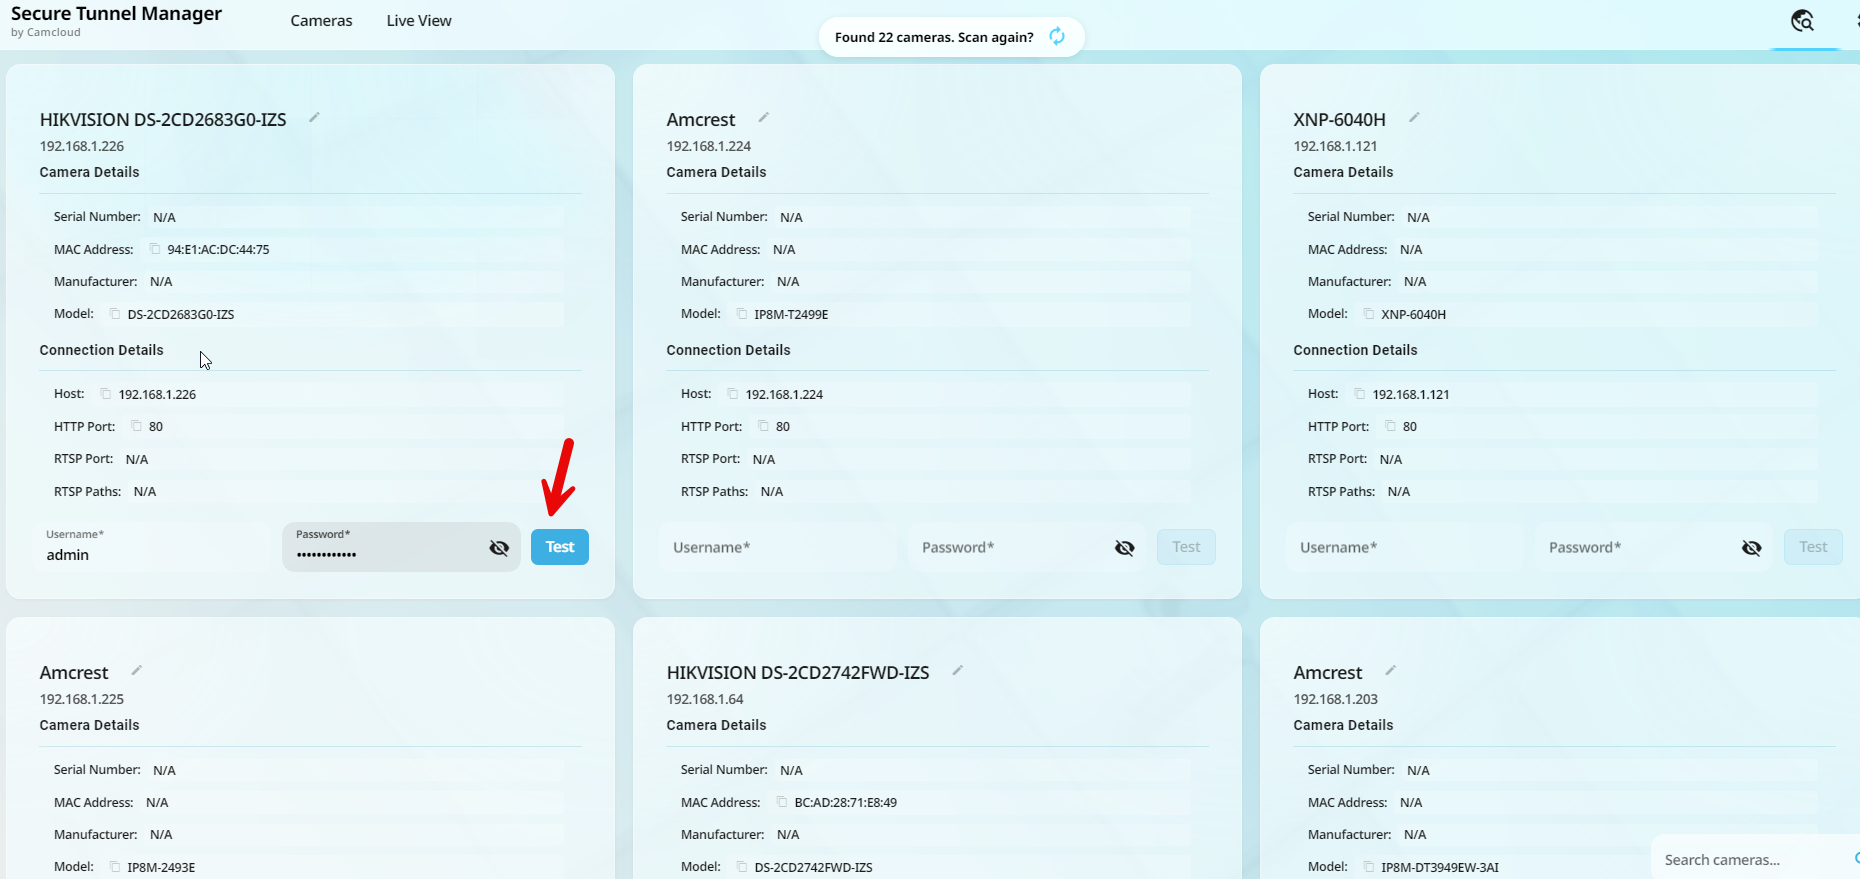Click IP address 192.168.1.203 text
This screenshot has height=879, width=1860.
[x=1335, y=699]
